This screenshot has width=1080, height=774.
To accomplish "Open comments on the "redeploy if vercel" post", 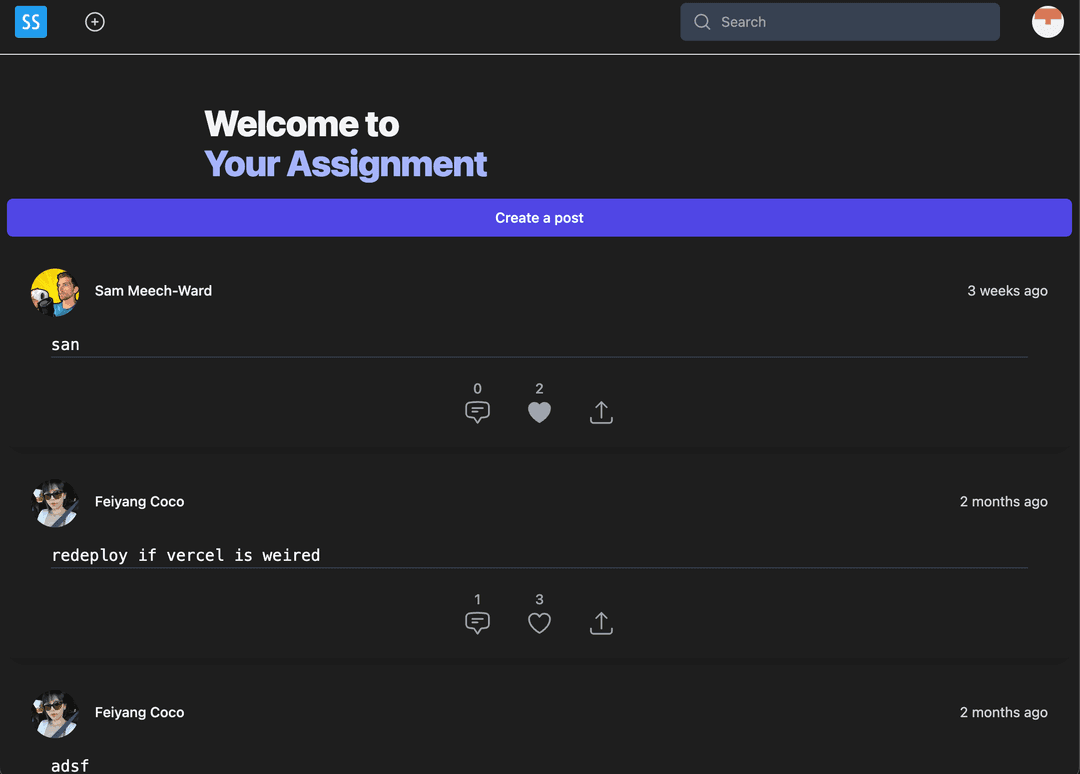I will click(477, 623).
